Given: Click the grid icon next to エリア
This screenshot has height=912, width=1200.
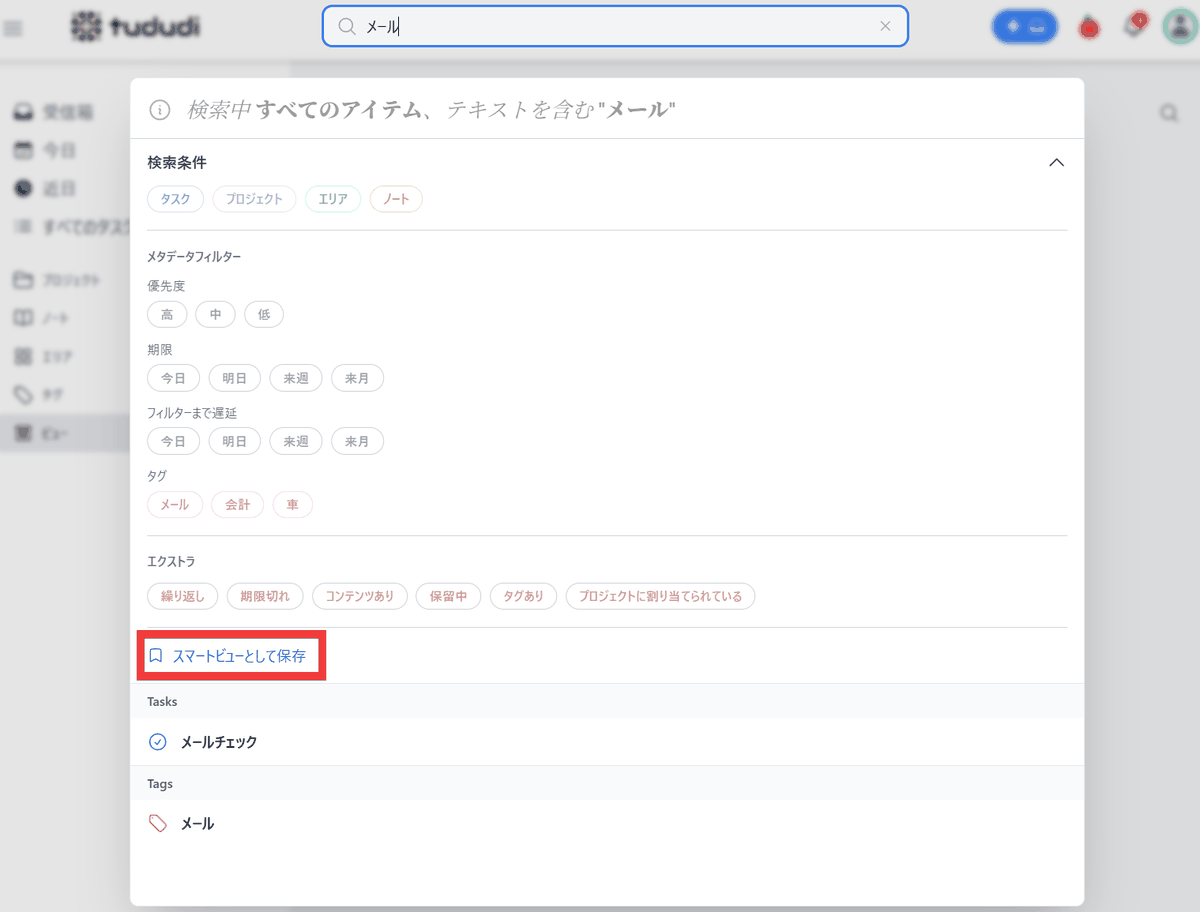Looking at the screenshot, I should pos(23,356).
